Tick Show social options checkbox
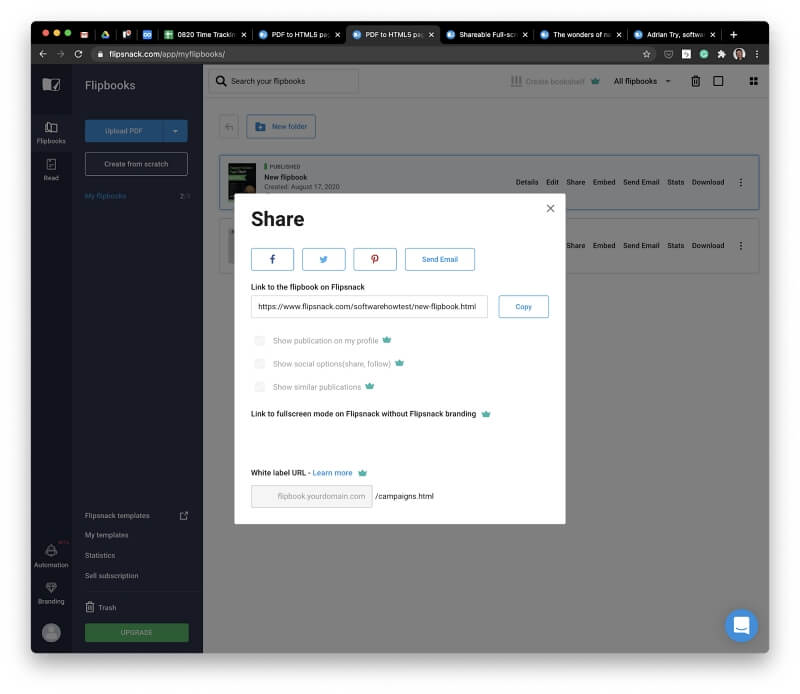 tap(260, 364)
